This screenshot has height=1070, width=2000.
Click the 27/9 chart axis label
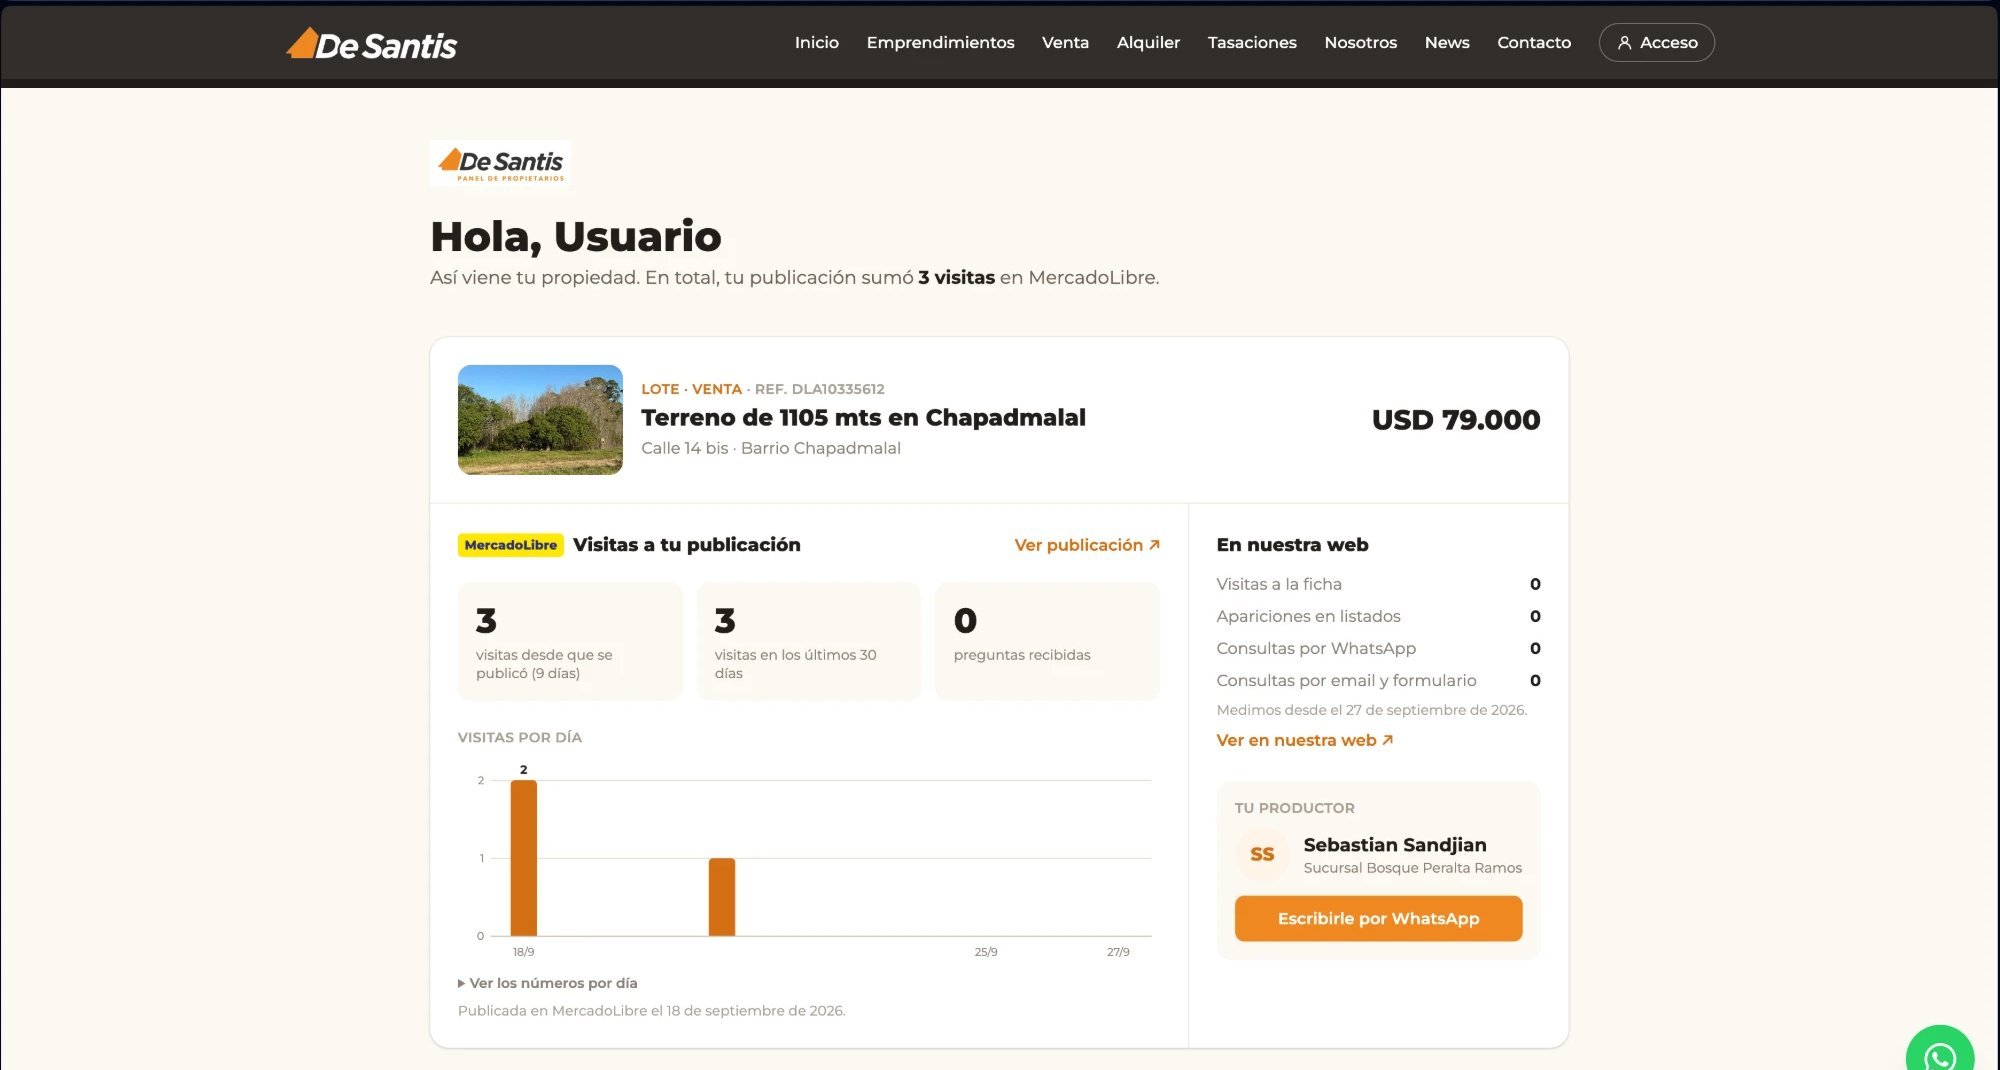pyautogui.click(x=1117, y=952)
